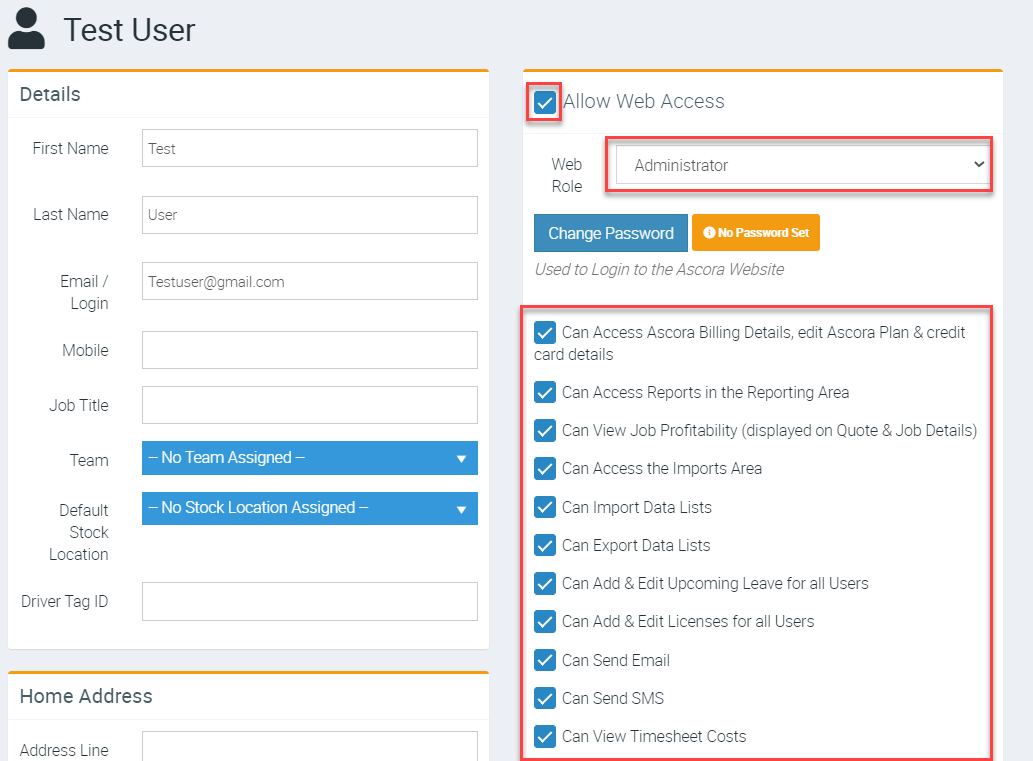Click the First Name input field
This screenshot has height=761, width=1033.
pos(309,148)
